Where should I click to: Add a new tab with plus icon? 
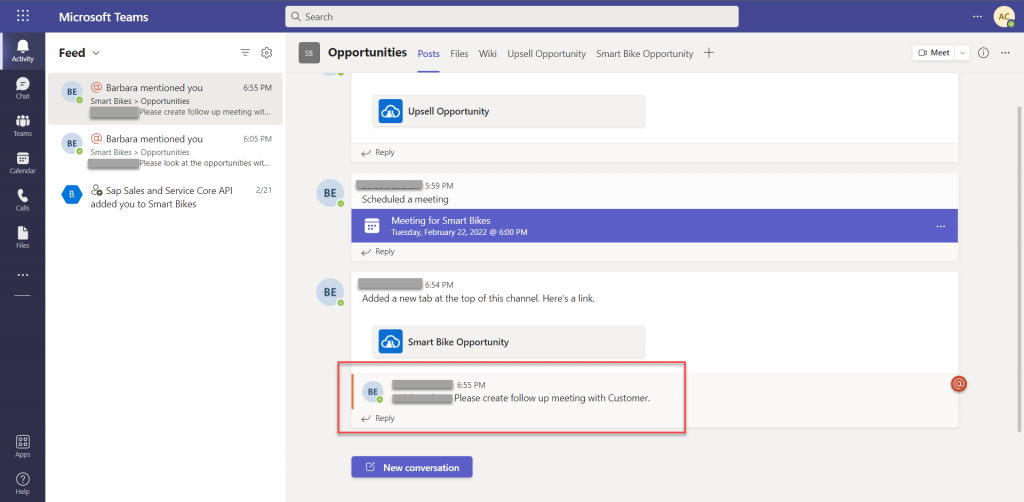(709, 53)
